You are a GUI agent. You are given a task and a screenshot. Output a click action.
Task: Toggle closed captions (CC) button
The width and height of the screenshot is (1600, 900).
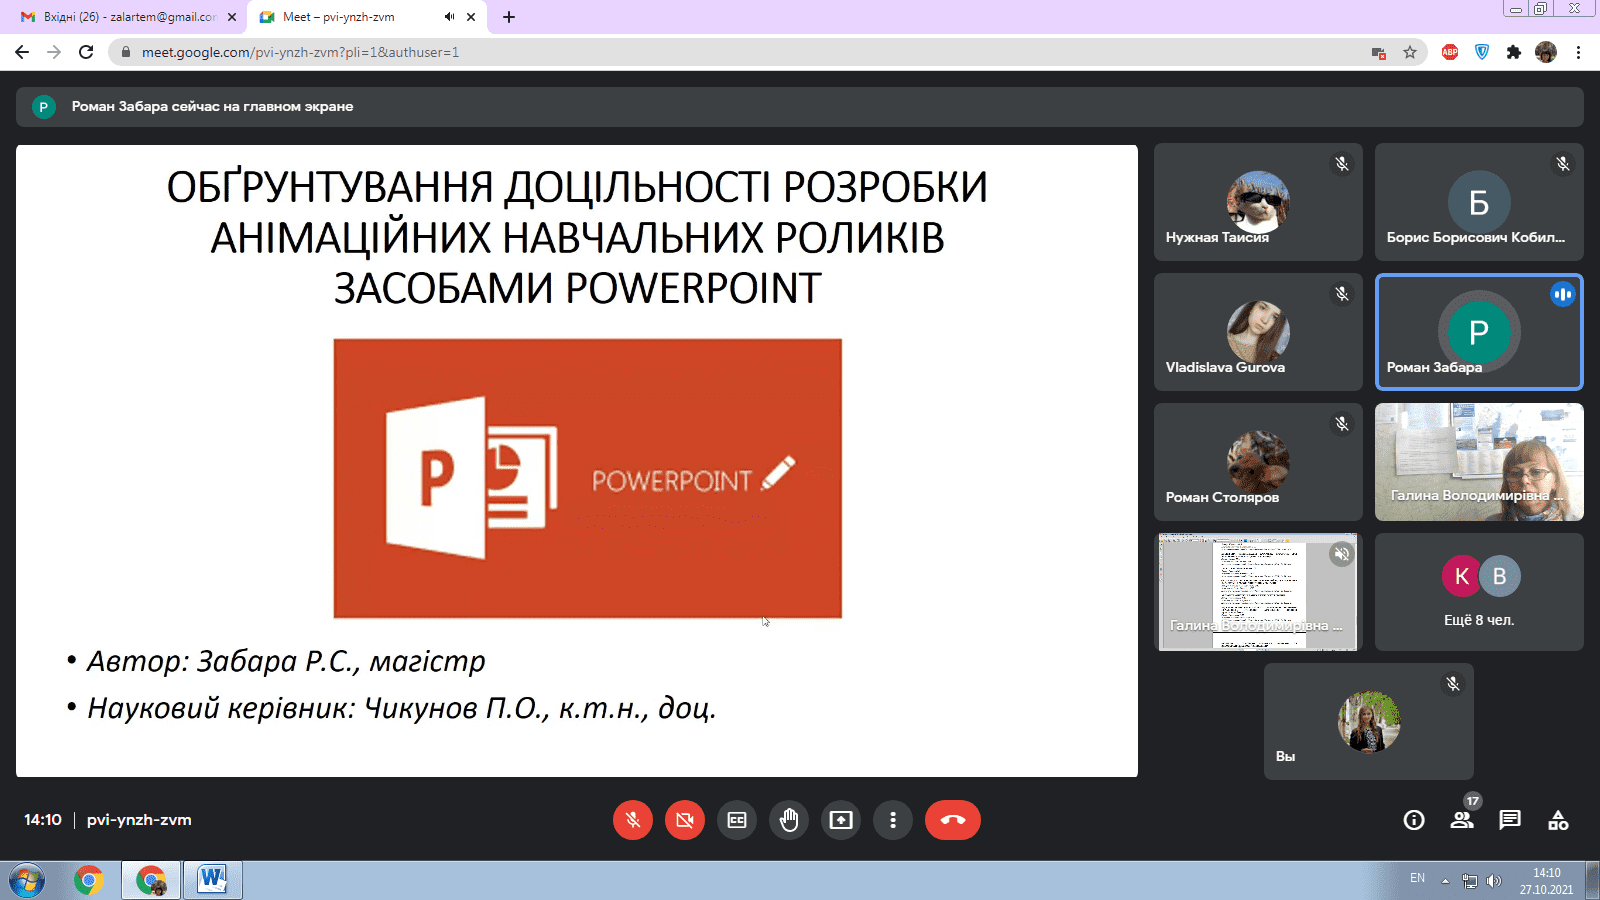pyautogui.click(x=737, y=820)
